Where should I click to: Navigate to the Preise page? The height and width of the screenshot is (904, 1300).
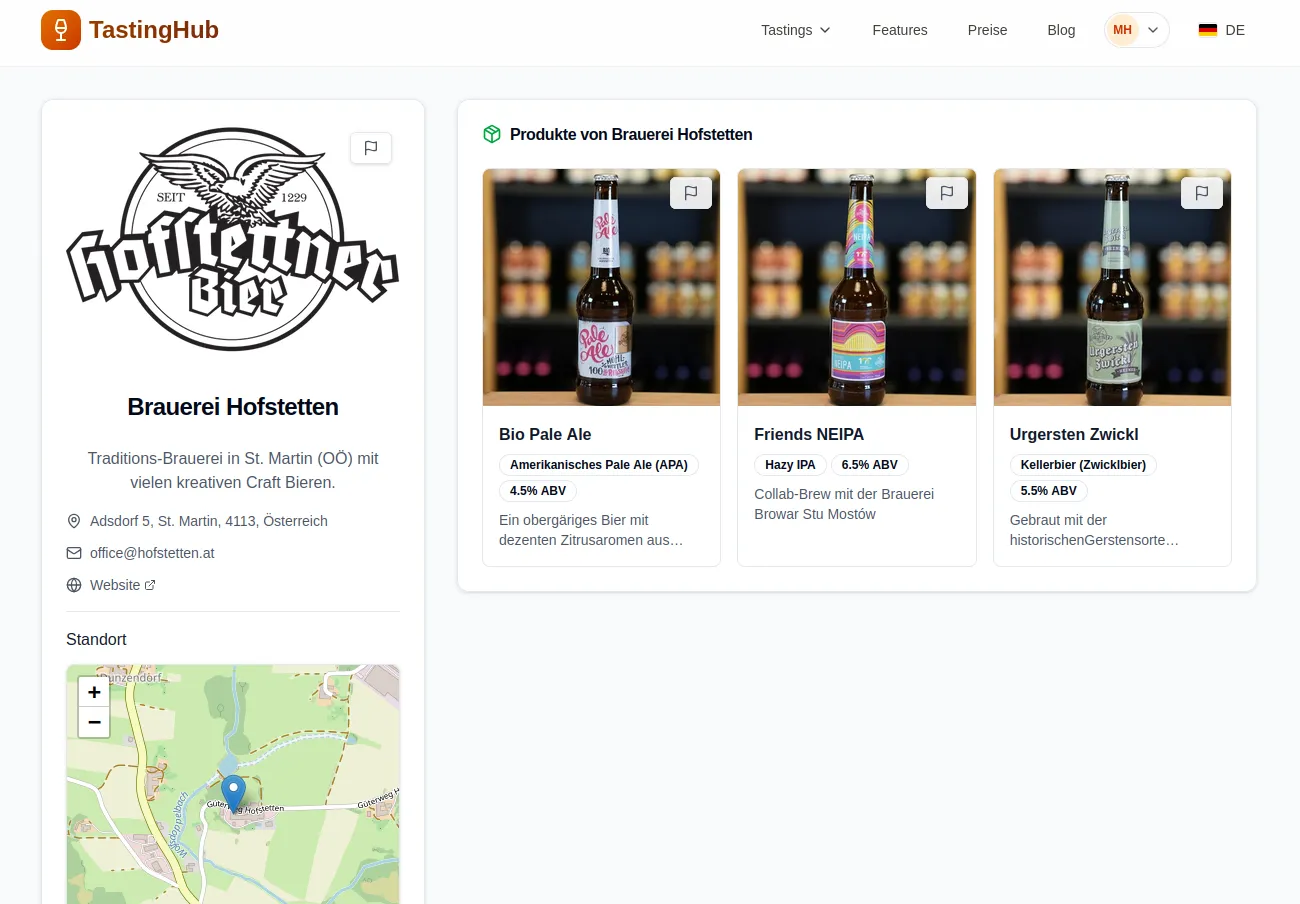[x=988, y=30]
